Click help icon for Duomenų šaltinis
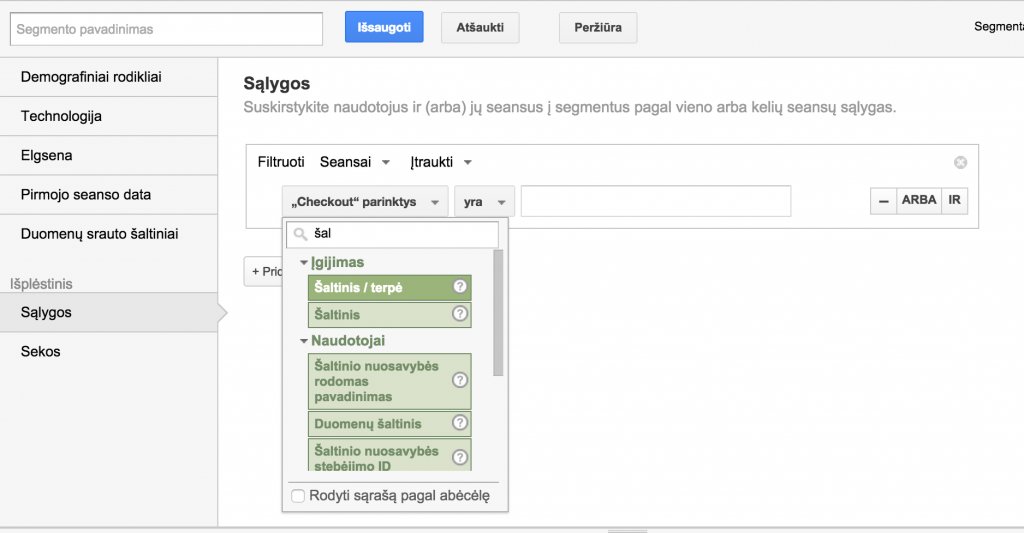The width and height of the screenshot is (1024, 533). coord(460,423)
